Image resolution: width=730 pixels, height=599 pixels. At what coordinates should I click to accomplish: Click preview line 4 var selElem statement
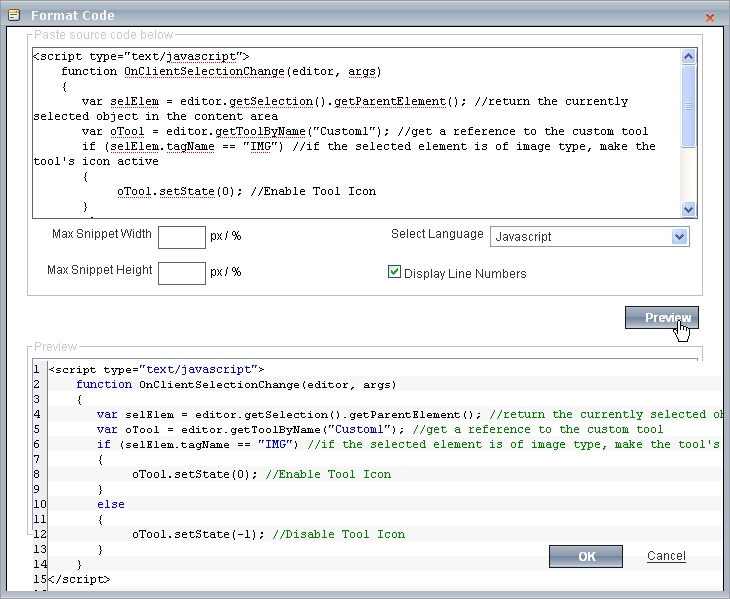[x=410, y=414]
